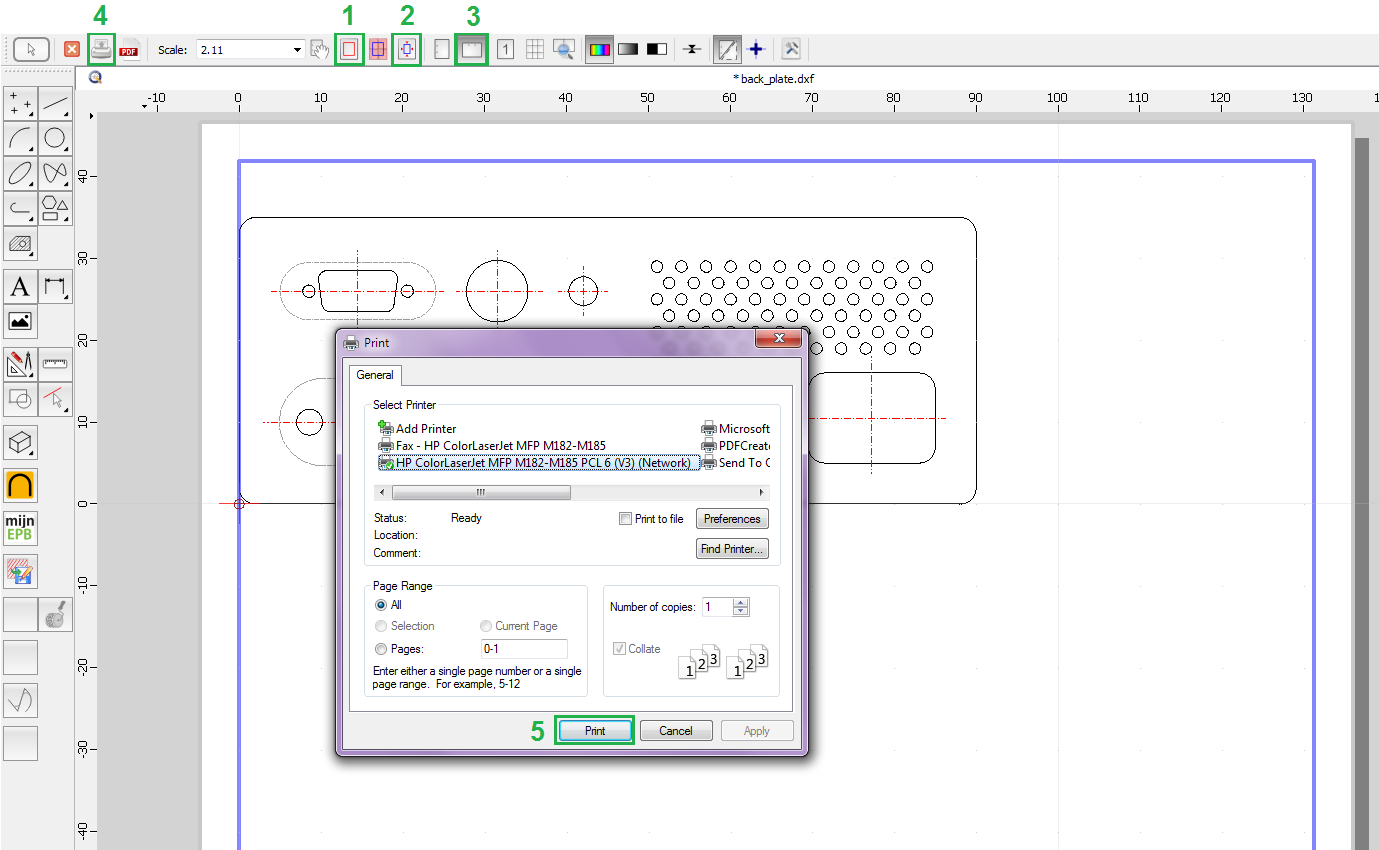Select Fax - HP ColorLaserJet printer entry

tap(500, 446)
